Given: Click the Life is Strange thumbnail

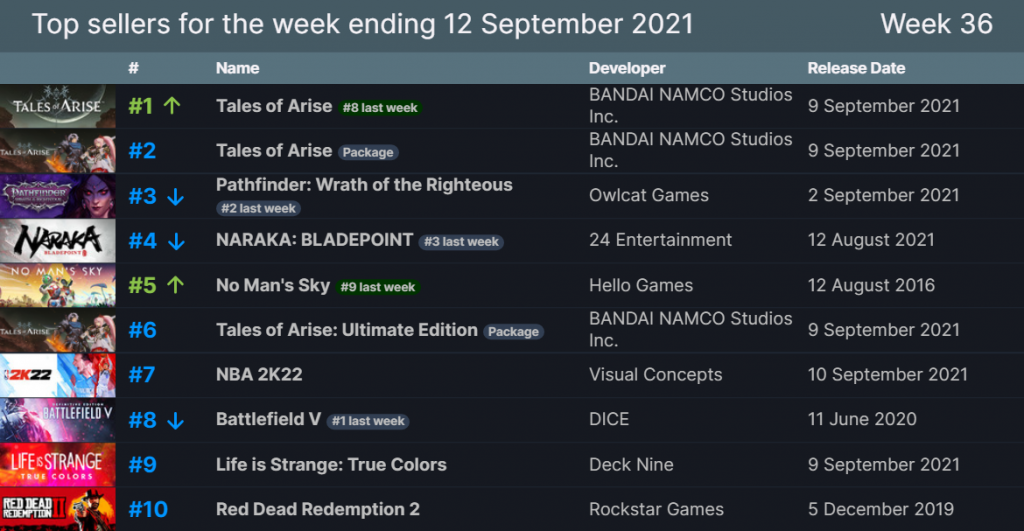Looking at the screenshot, I should tap(58, 464).
